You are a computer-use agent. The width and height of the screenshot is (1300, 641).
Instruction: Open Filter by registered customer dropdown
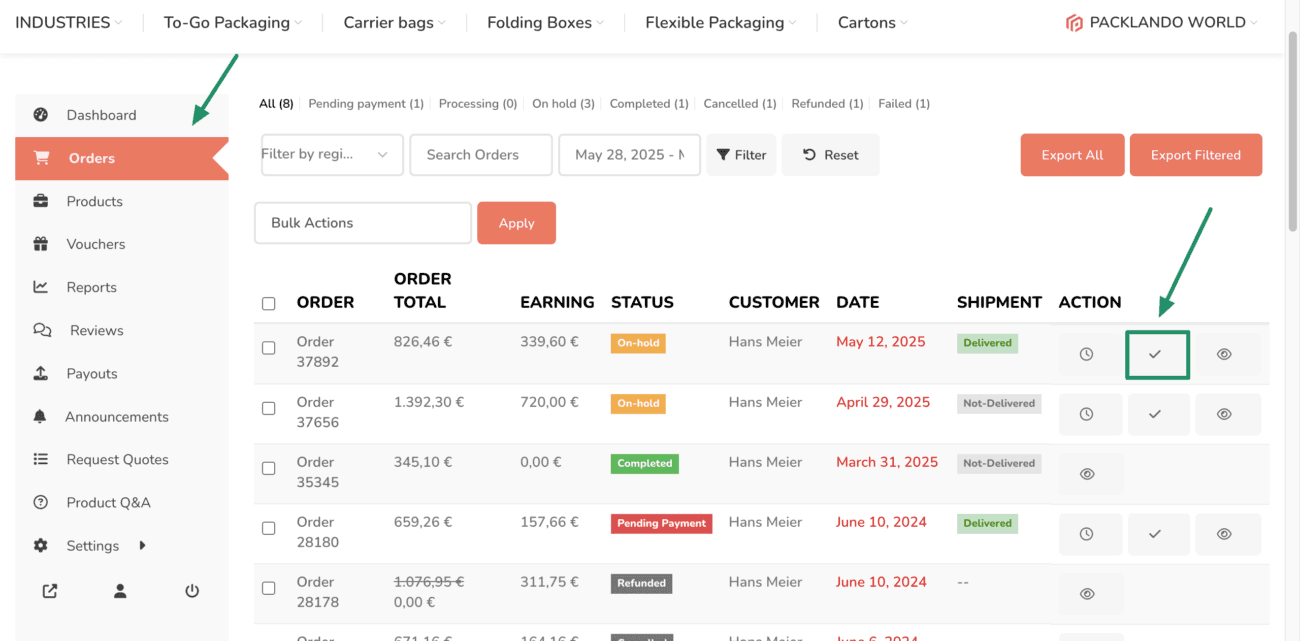tap(332, 155)
